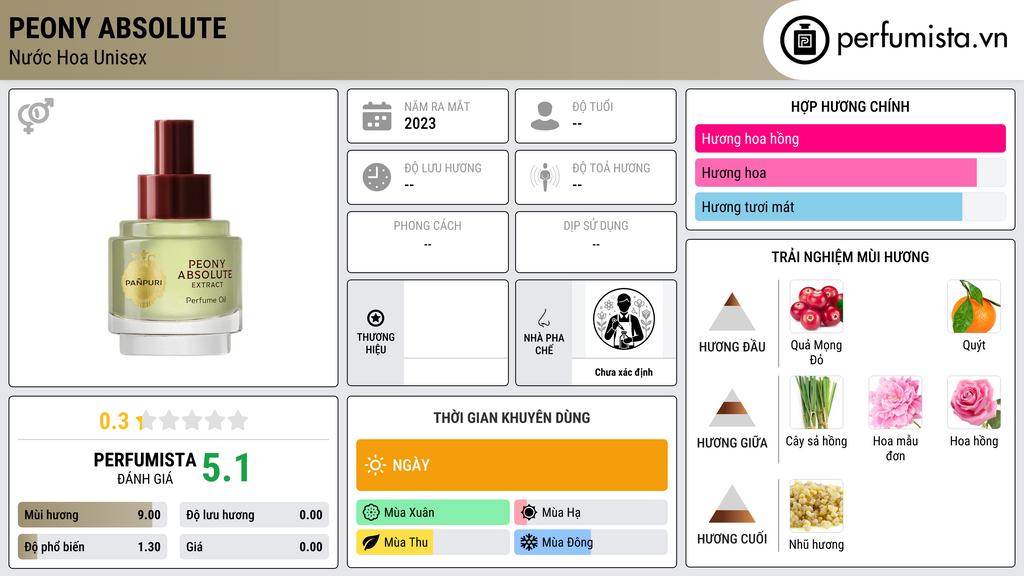Image resolution: width=1024 pixels, height=576 pixels.
Task: Select the Quả Mọng Đỏ note image
Action: coord(816,306)
